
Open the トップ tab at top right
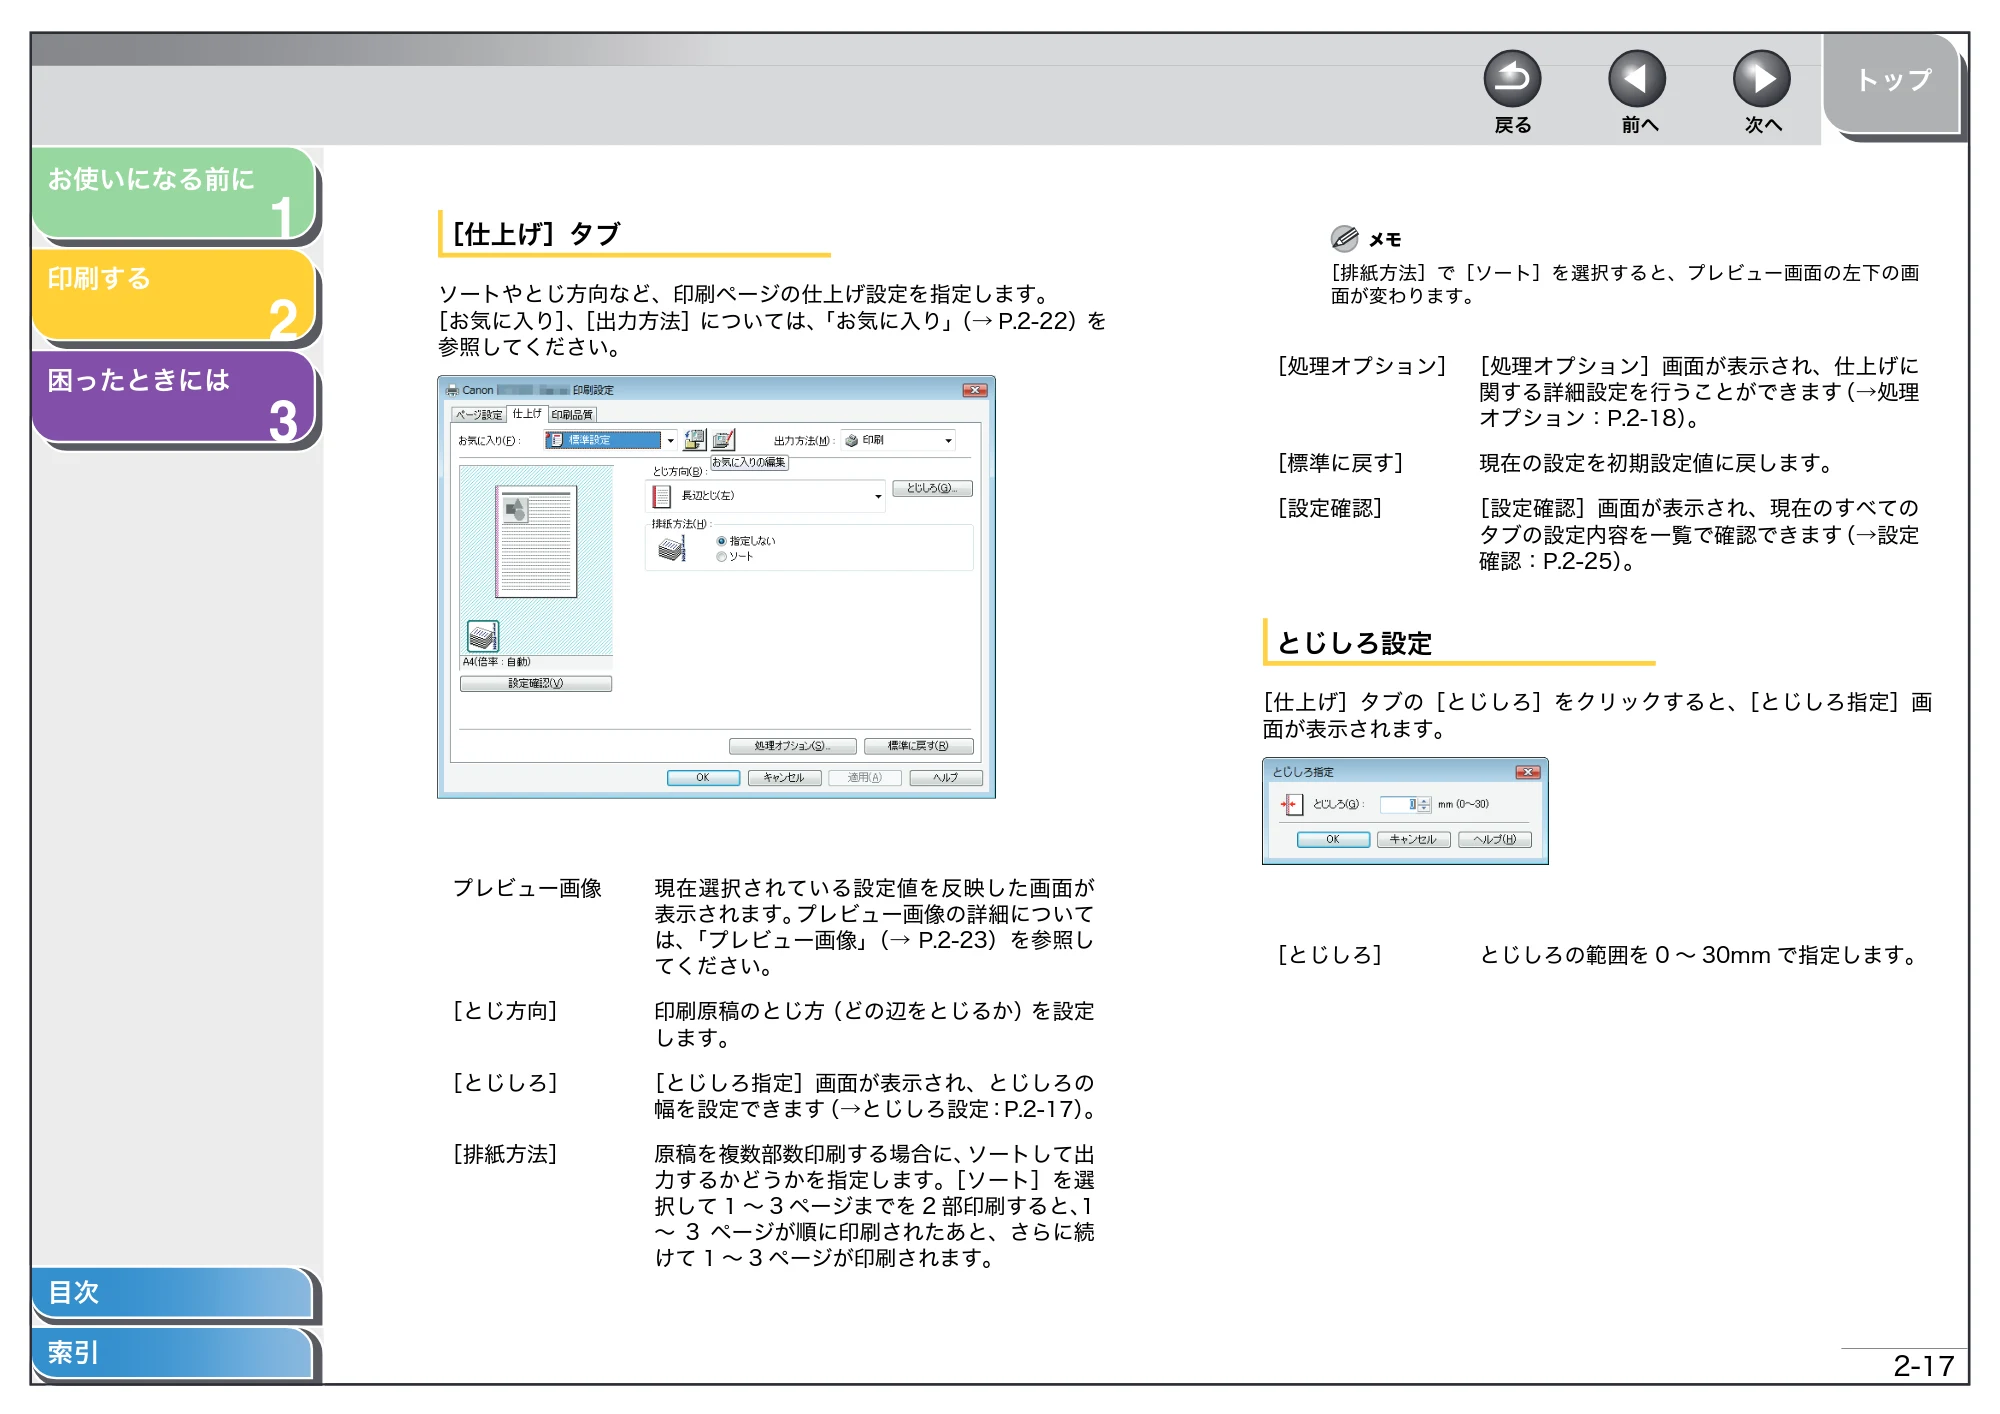[1892, 82]
